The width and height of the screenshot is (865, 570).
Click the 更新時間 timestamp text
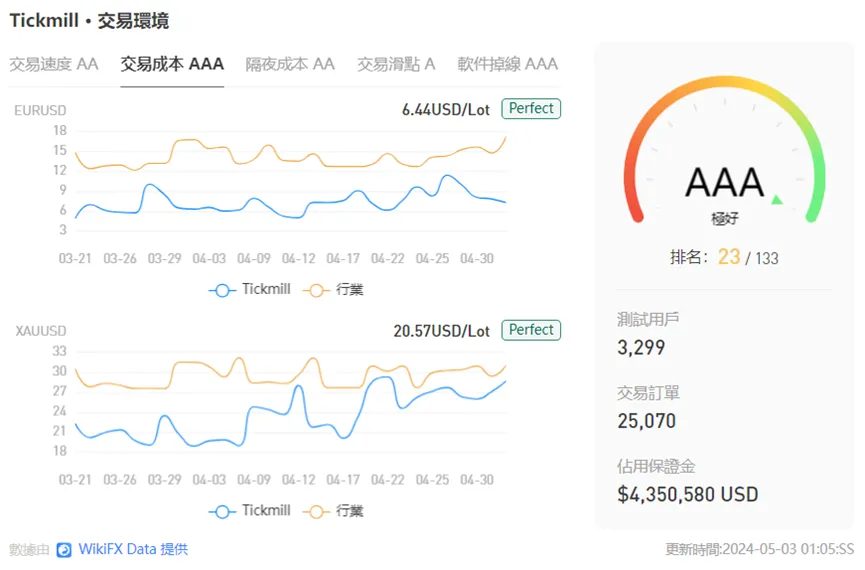point(760,549)
